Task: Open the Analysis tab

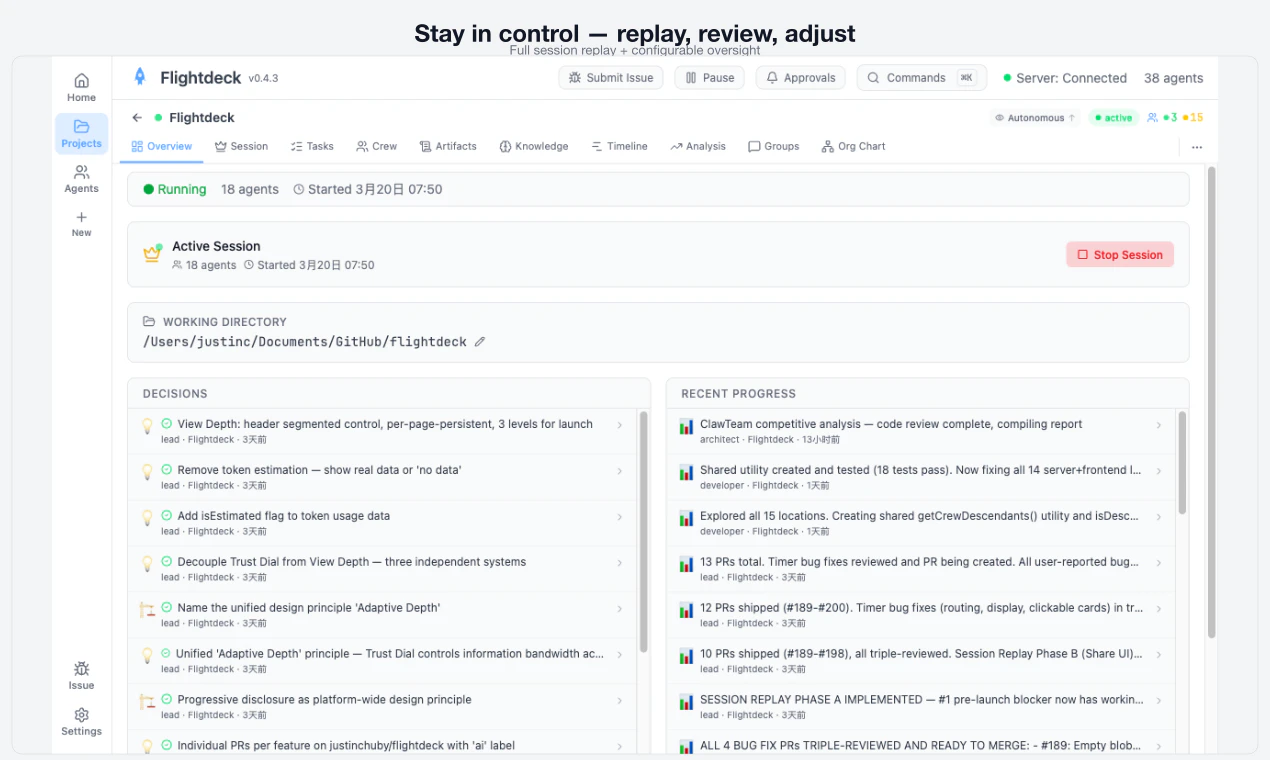Action: [x=698, y=146]
